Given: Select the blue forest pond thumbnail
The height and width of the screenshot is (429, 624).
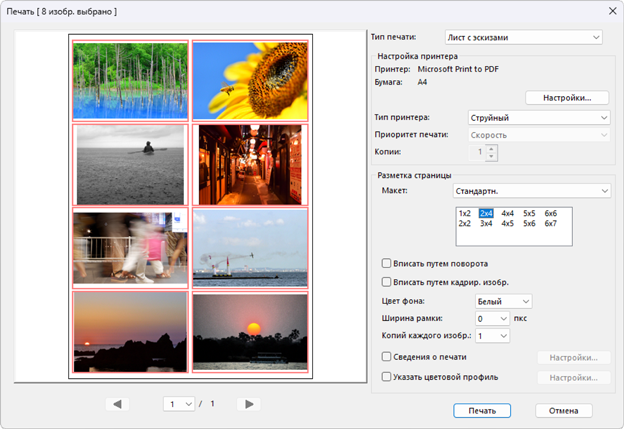Looking at the screenshot, I should tap(130, 80).
